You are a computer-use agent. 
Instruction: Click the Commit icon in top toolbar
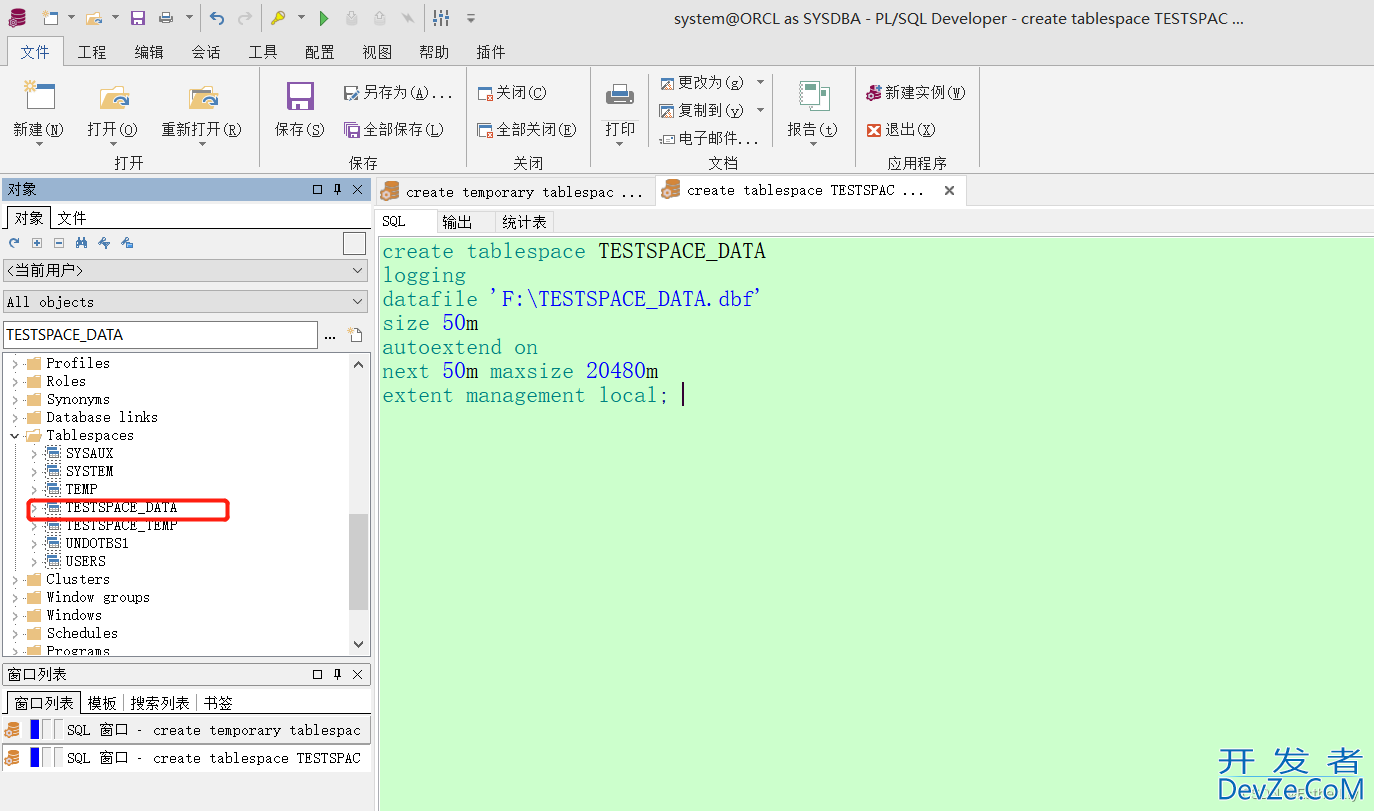pos(352,18)
